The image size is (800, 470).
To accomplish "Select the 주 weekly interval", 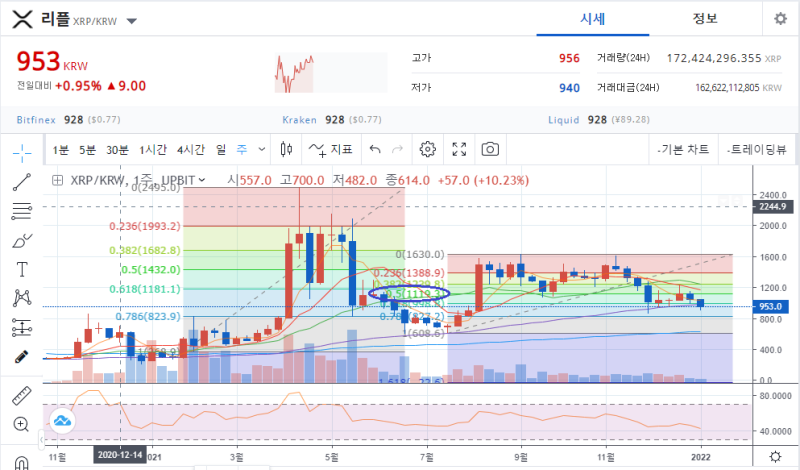I will coord(242,150).
